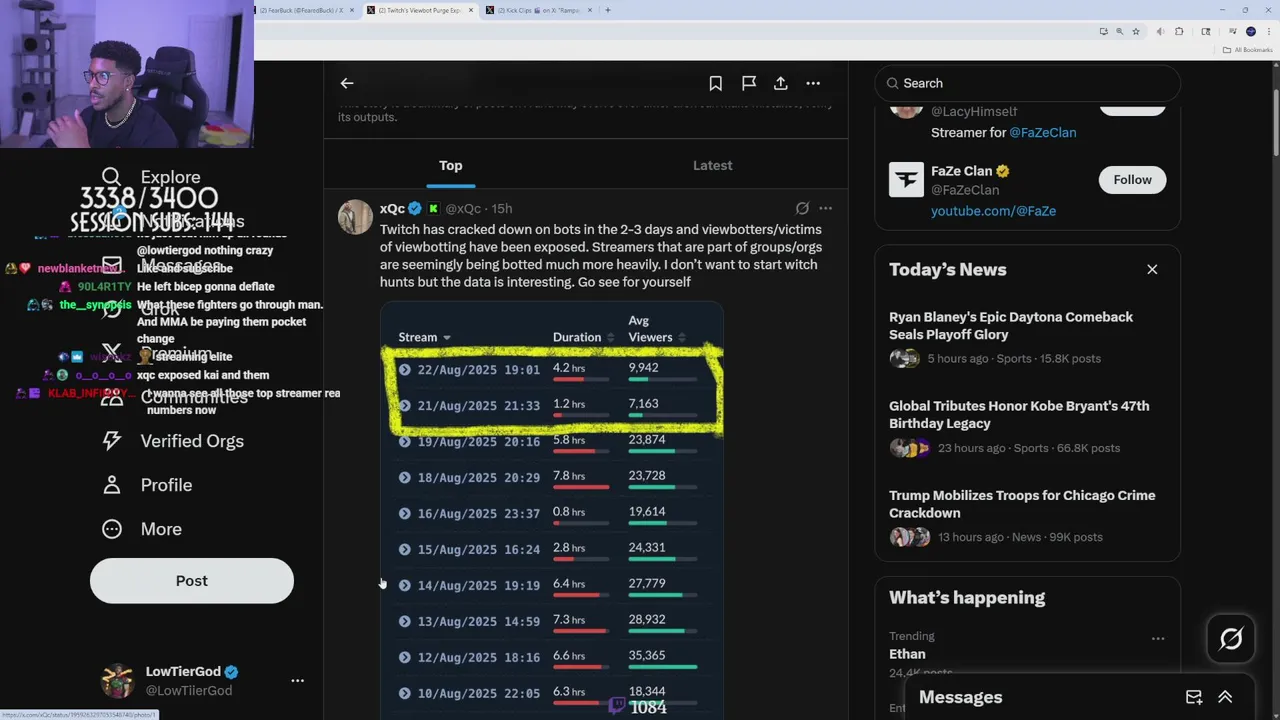Open the header's three-dot options menu
The image size is (1280, 720).
click(813, 83)
